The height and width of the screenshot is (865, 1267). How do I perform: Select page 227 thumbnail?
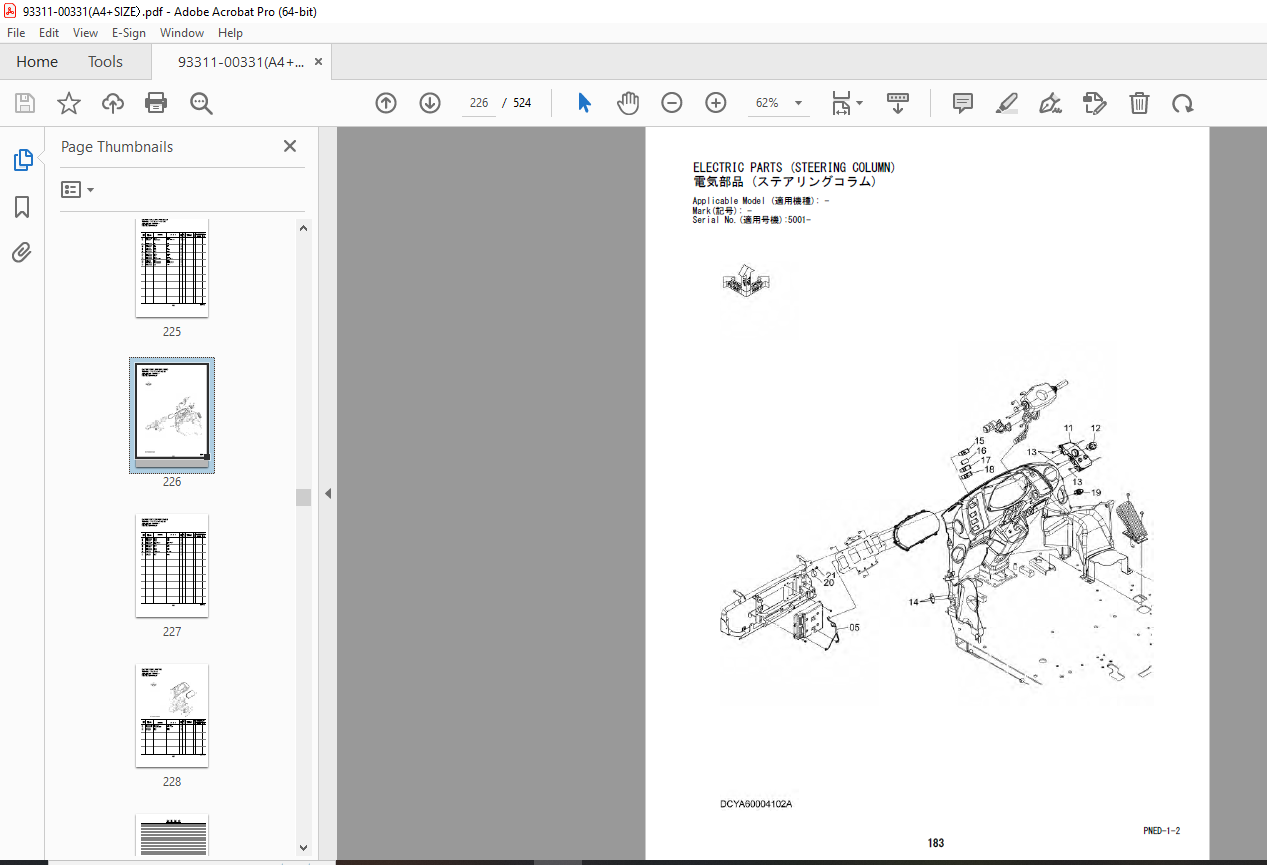pyautogui.click(x=172, y=565)
